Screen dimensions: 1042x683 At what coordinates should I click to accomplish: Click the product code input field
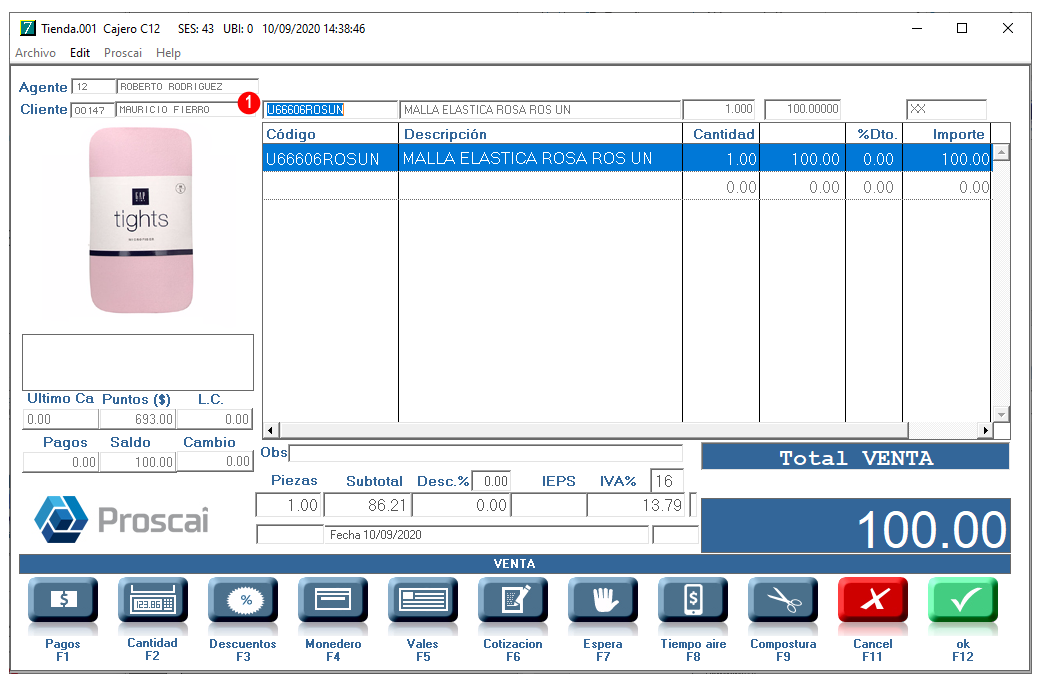point(330,110)
